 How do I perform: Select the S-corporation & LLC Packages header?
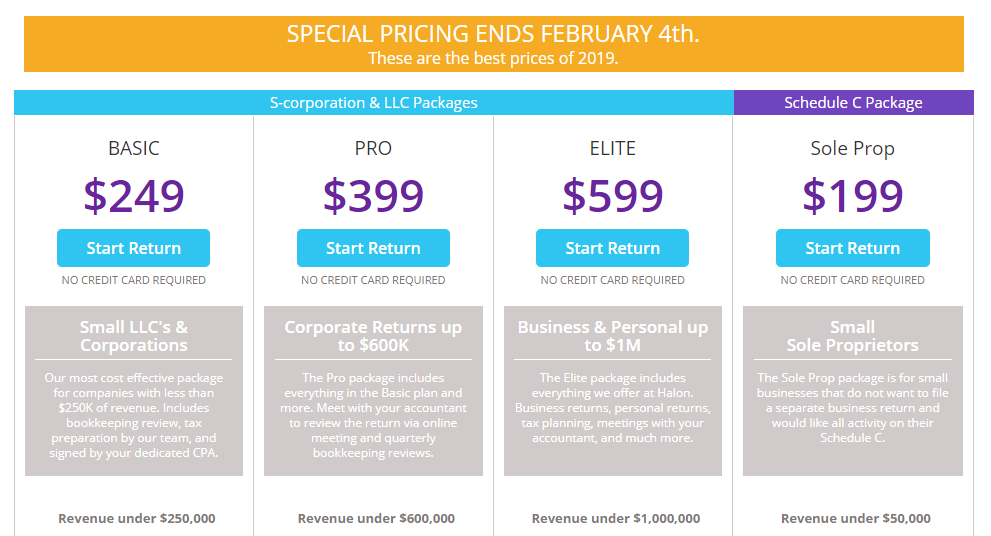click(x=374, y=102)
